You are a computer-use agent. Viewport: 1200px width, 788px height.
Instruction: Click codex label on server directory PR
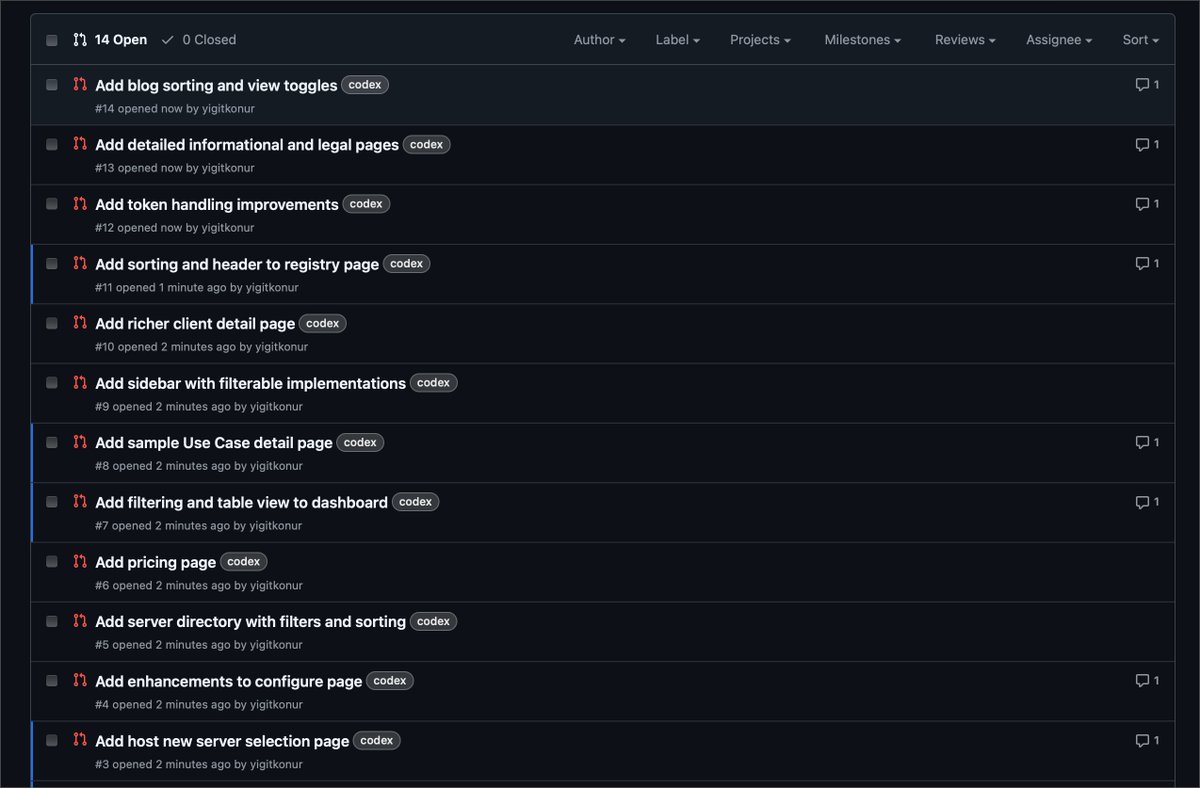pyautogui.click(x=433, y=621)
